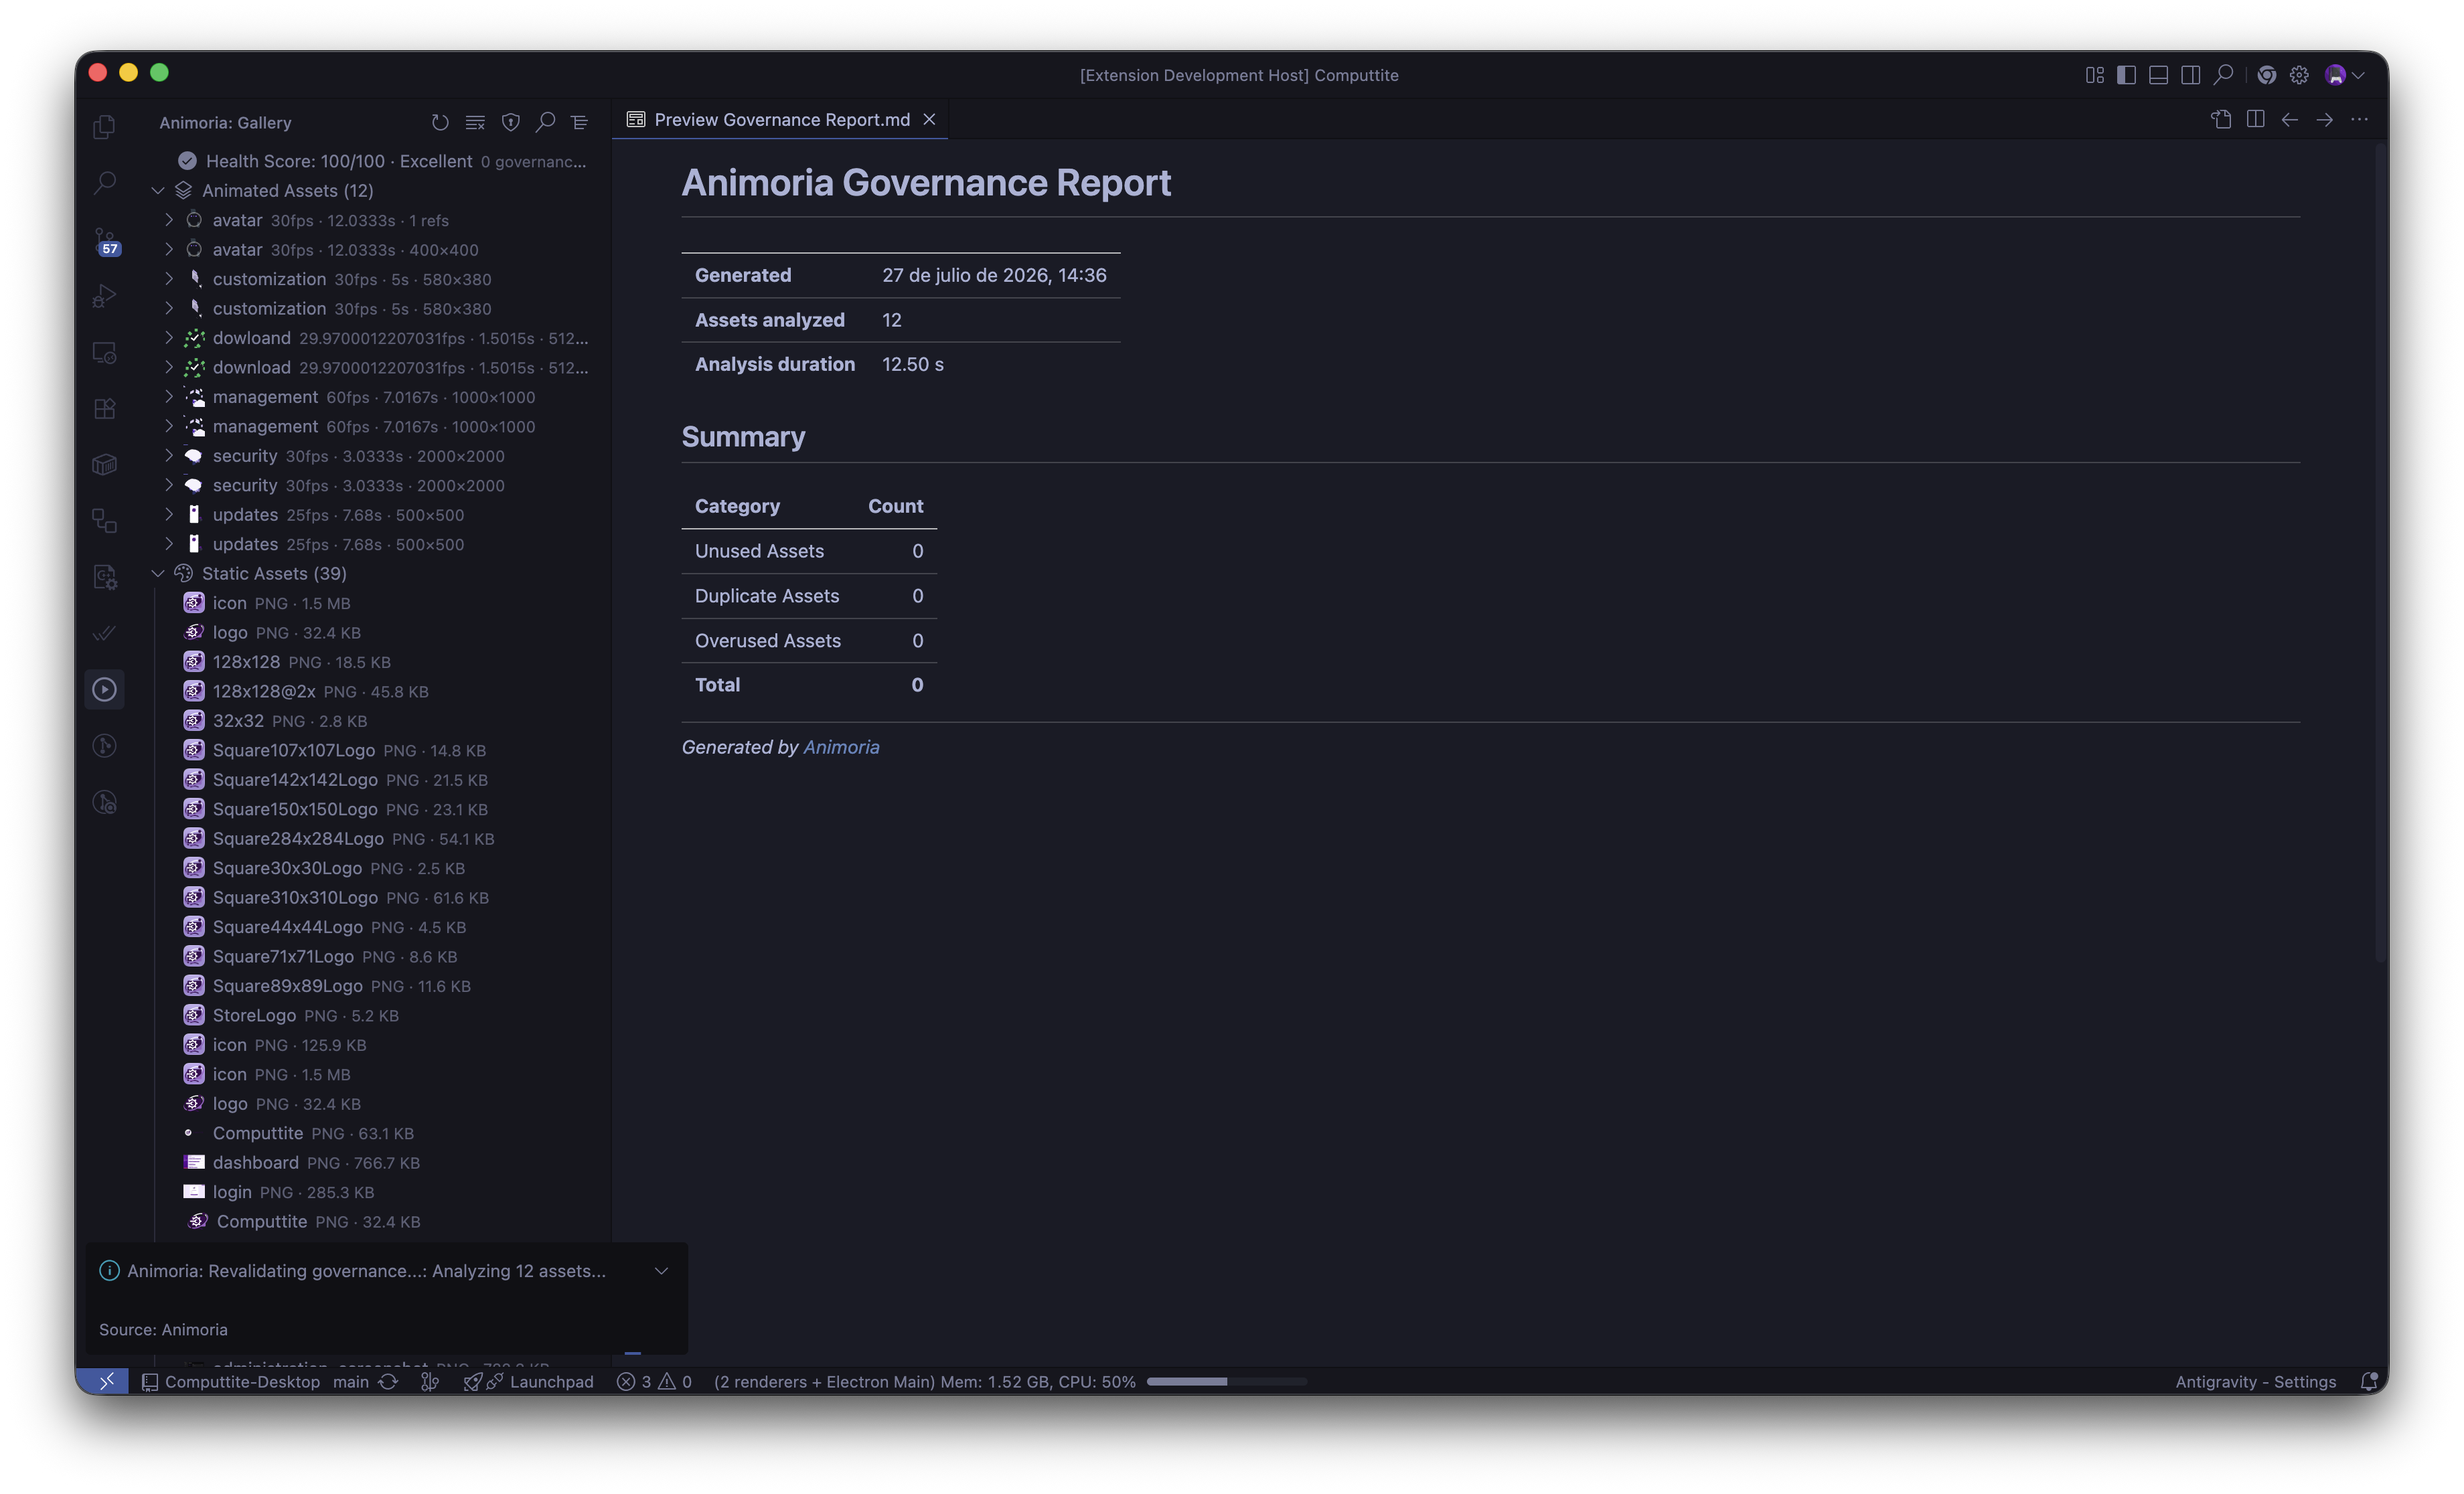The image size is (2464, 1494).
Task: Click Antigravity - Settings in the status bar
Action: [x=2255, y=1381]
